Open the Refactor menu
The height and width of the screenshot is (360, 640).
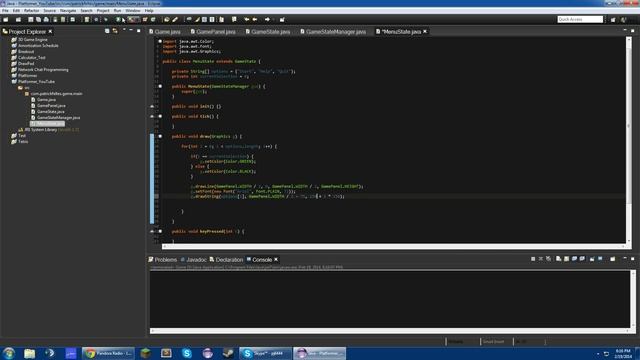(31, 11)
